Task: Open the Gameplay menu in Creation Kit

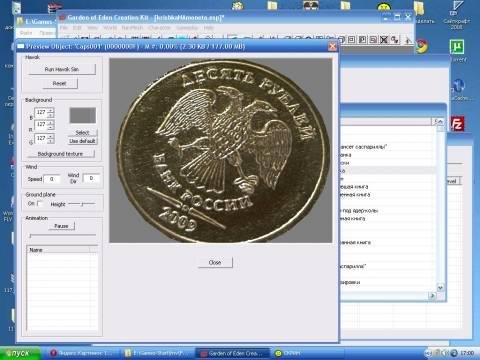Action: [187, 28]
